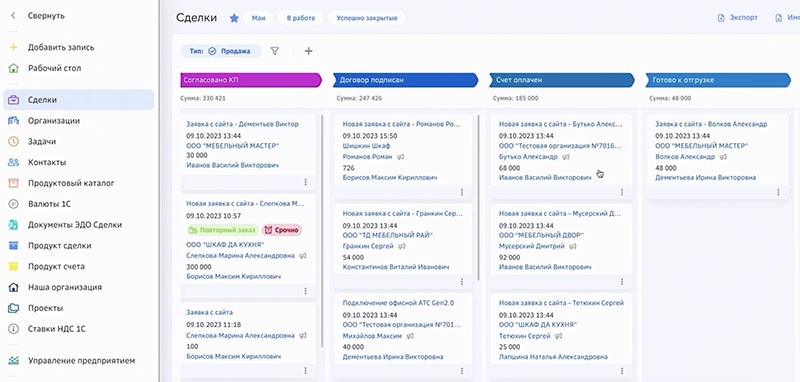The width and height of the screenshot is (800, 382).
Task: Click the Задачи clock icon
Action: tap(13, 142)
